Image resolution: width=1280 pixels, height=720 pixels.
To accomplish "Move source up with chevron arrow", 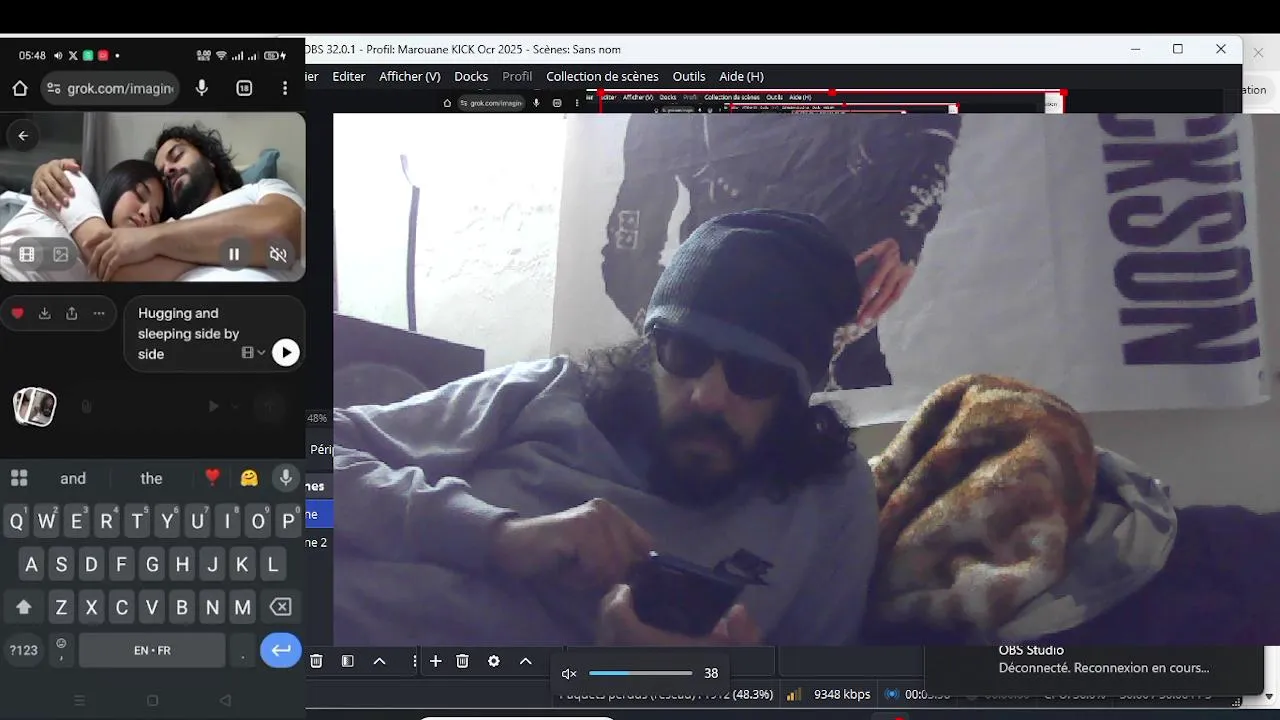I will (x=525, y=661).
